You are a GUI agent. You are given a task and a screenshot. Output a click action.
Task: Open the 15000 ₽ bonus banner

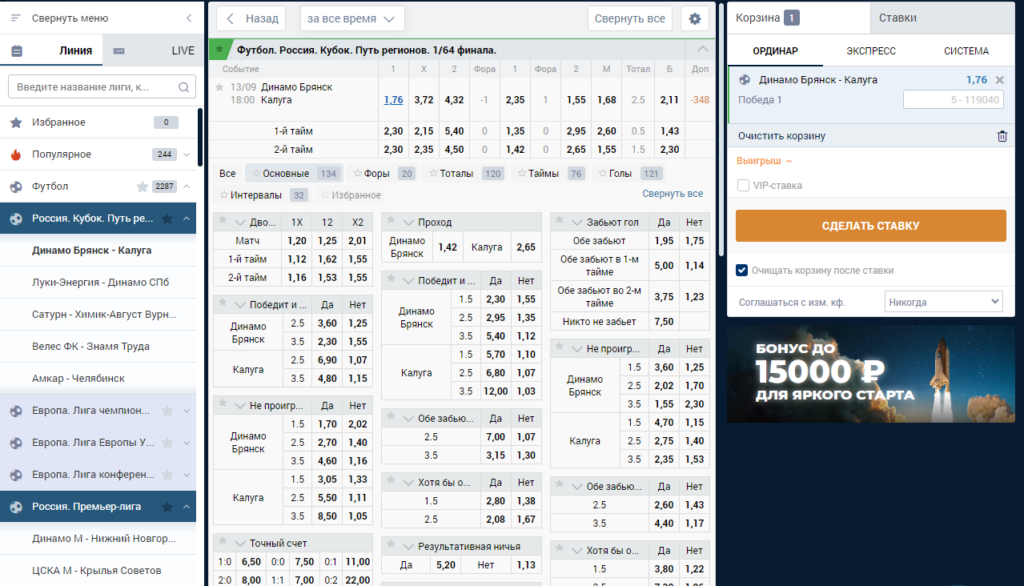(x=871, y=374)
